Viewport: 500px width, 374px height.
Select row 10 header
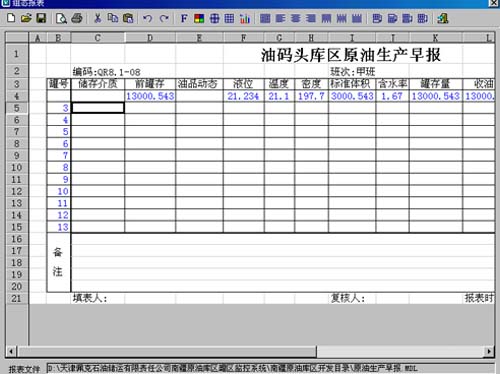pyautogui.click(x=17, y=168)
